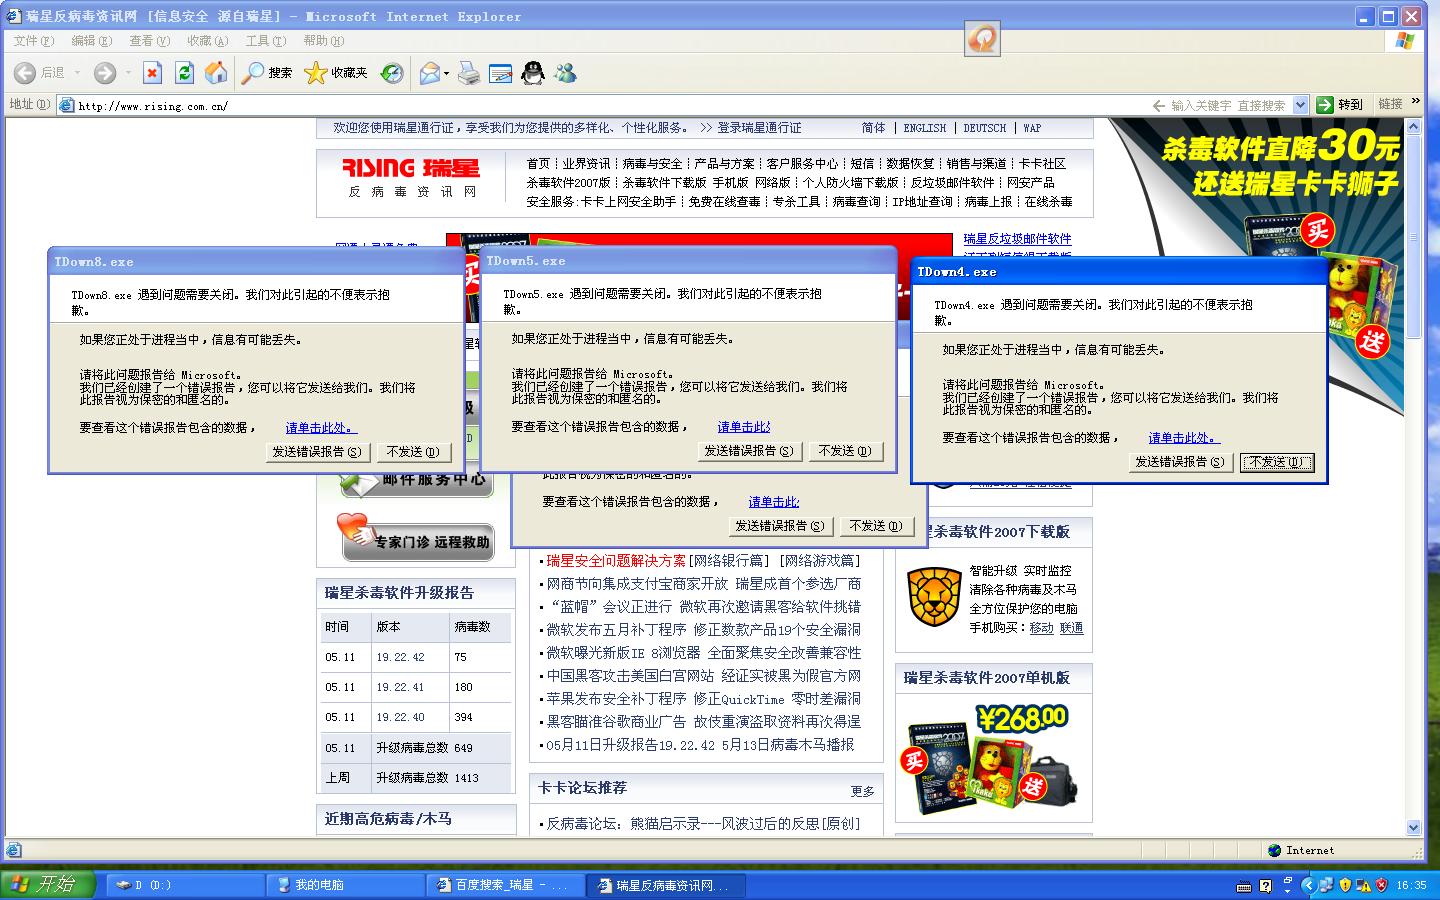
Task: Stop page loading with the red X
Action: (x=152, y=72)
